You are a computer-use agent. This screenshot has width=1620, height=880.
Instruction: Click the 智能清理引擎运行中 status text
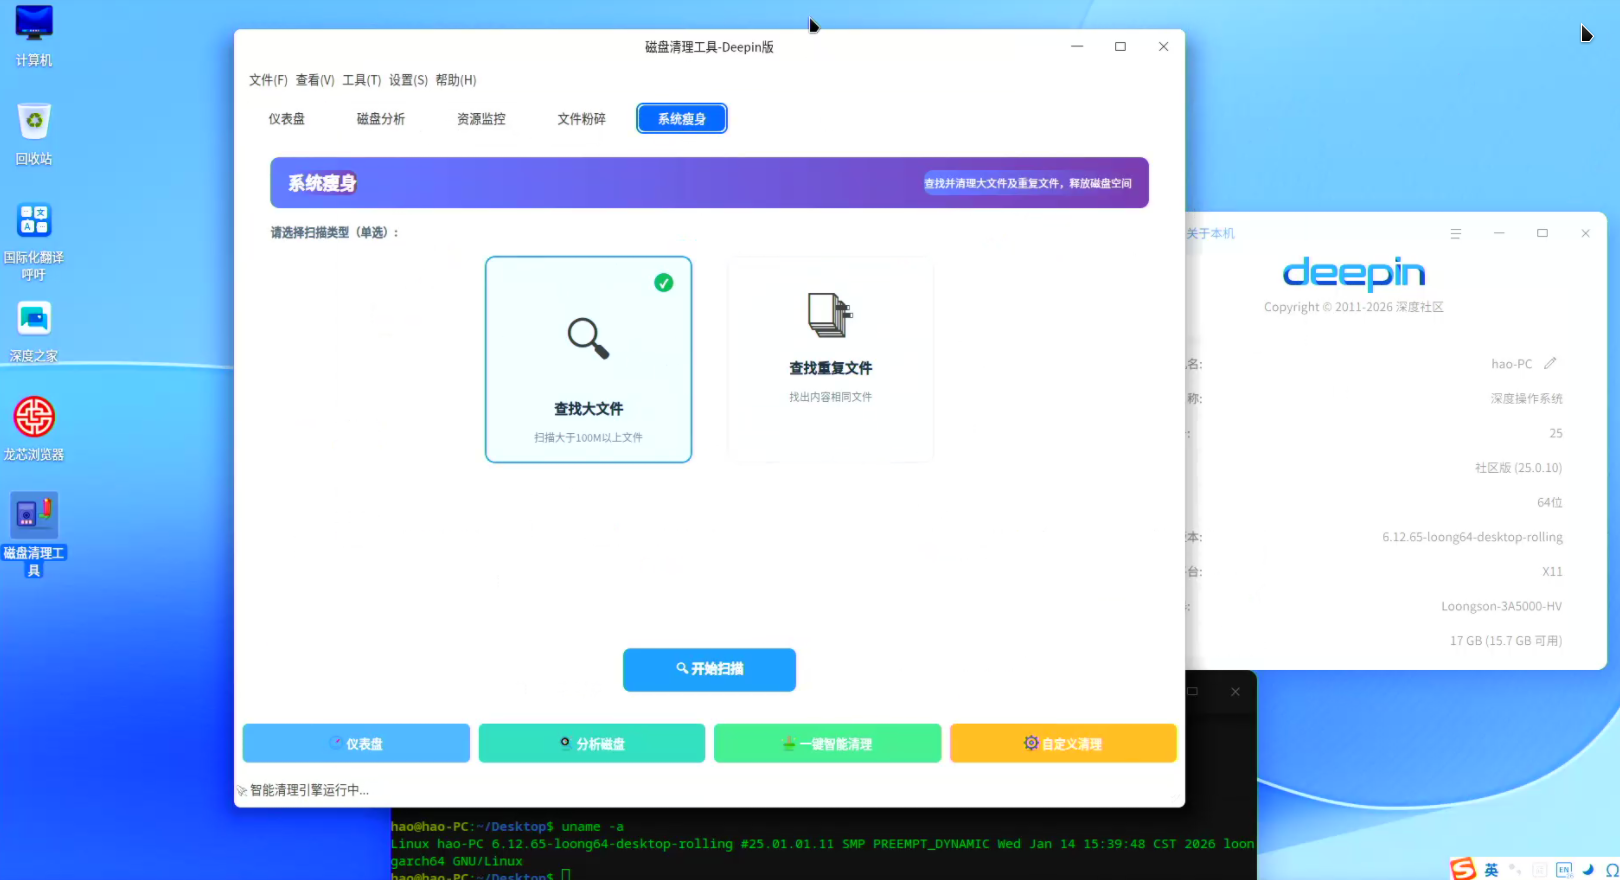[x=309, y=790]
